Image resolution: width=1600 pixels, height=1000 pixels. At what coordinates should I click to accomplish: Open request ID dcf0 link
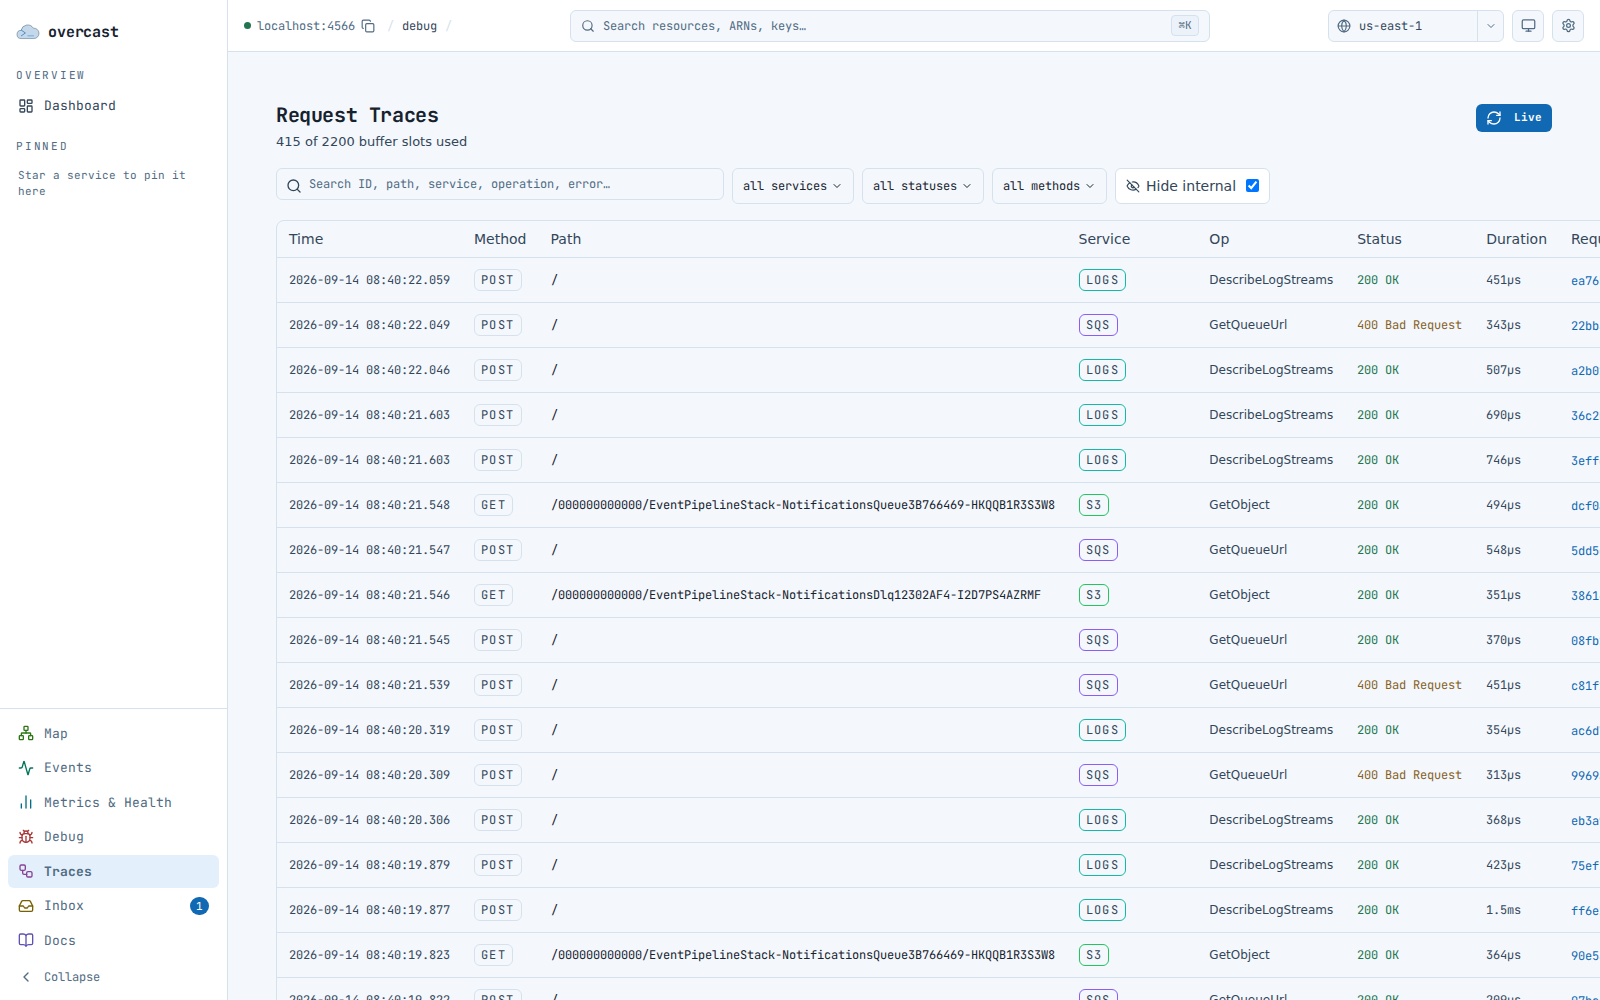pos(1584,506)
